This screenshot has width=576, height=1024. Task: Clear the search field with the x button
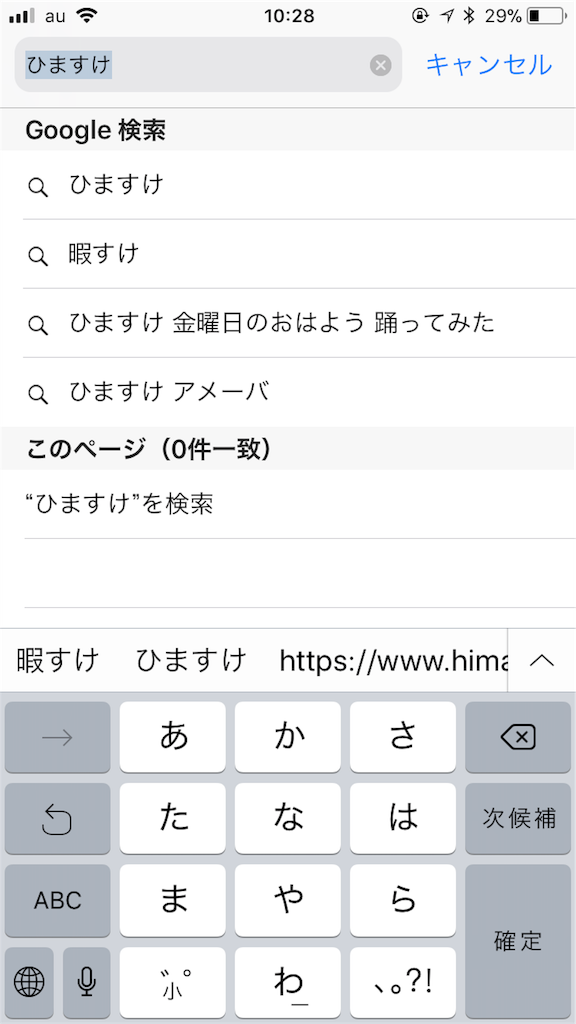tap(379, 65)
